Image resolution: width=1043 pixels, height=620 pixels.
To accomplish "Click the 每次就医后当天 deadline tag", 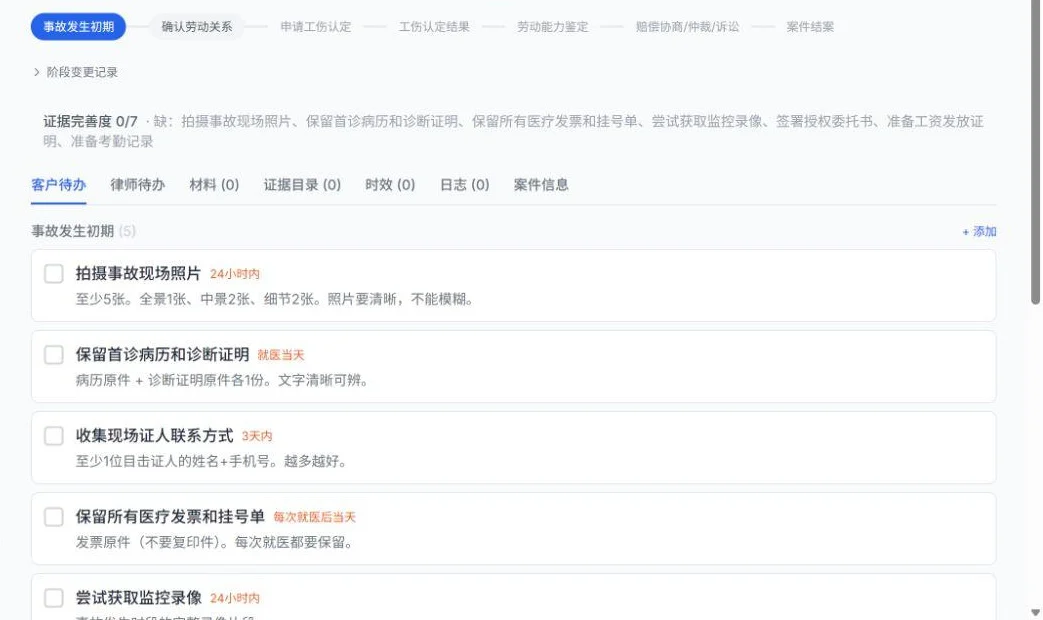I will [315, 518].
